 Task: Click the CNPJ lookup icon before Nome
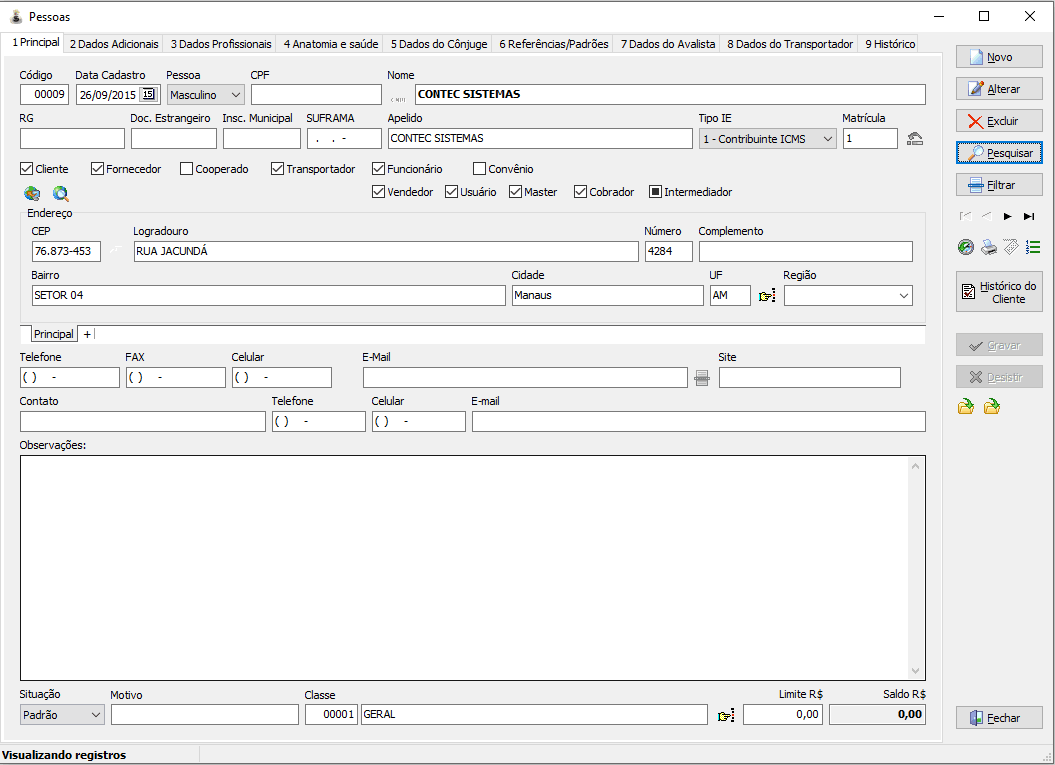coord(398,98)
